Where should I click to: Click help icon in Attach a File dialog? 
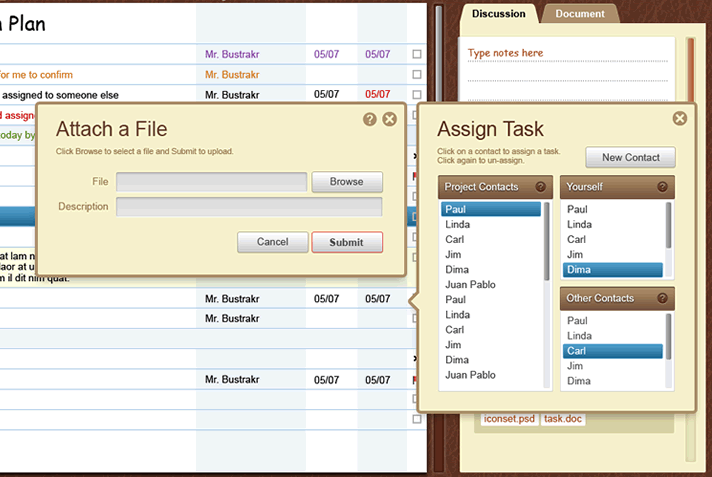tap(370, 119)
